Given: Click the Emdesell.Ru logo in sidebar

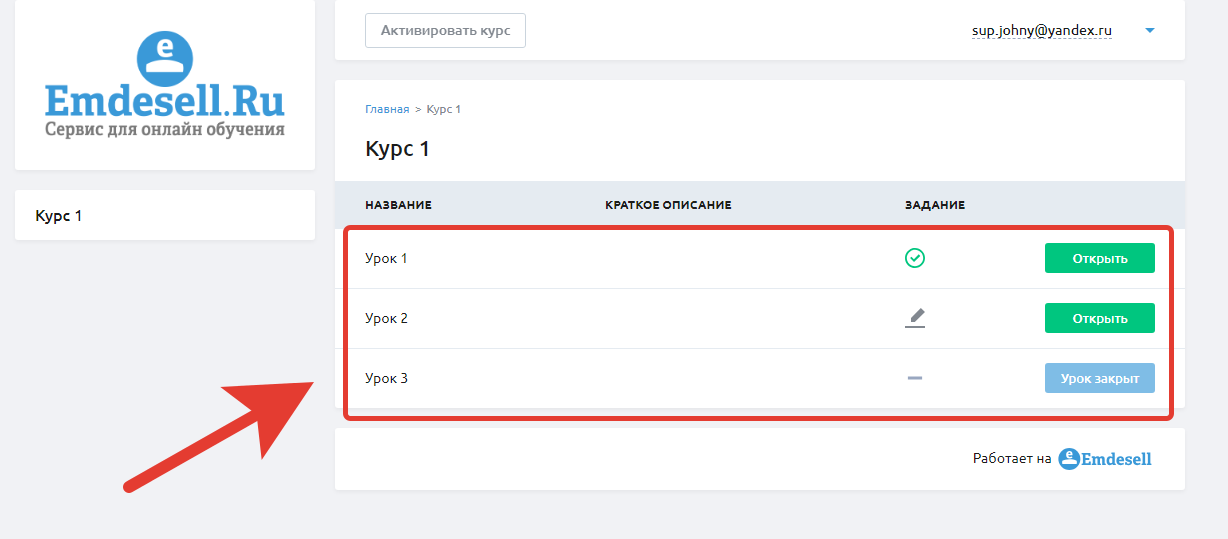Looking at the screenshot, I should (165, 85).
